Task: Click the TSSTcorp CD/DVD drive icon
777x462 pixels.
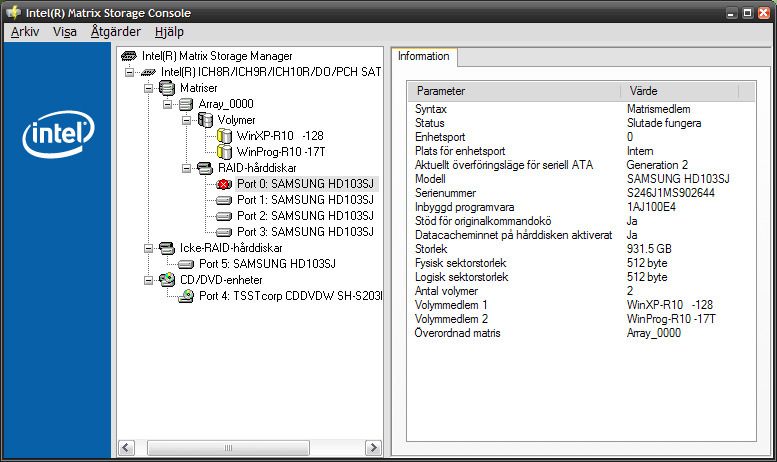Action: (x=186, y=296)
